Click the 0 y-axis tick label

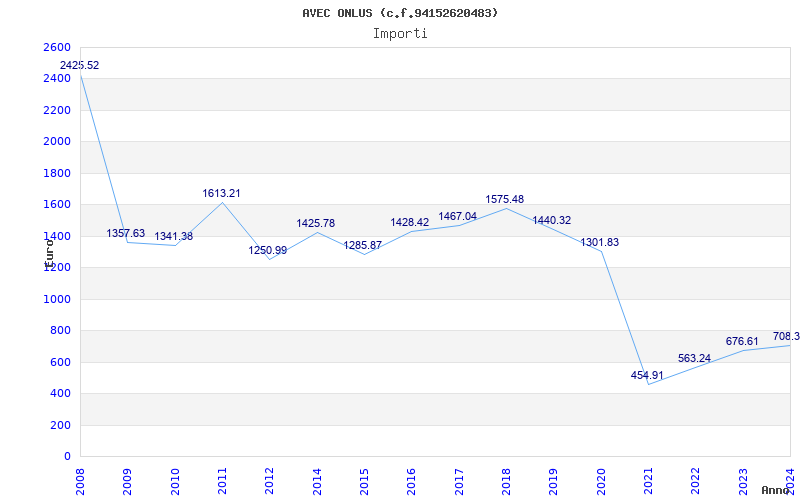(x=67, y=457)
